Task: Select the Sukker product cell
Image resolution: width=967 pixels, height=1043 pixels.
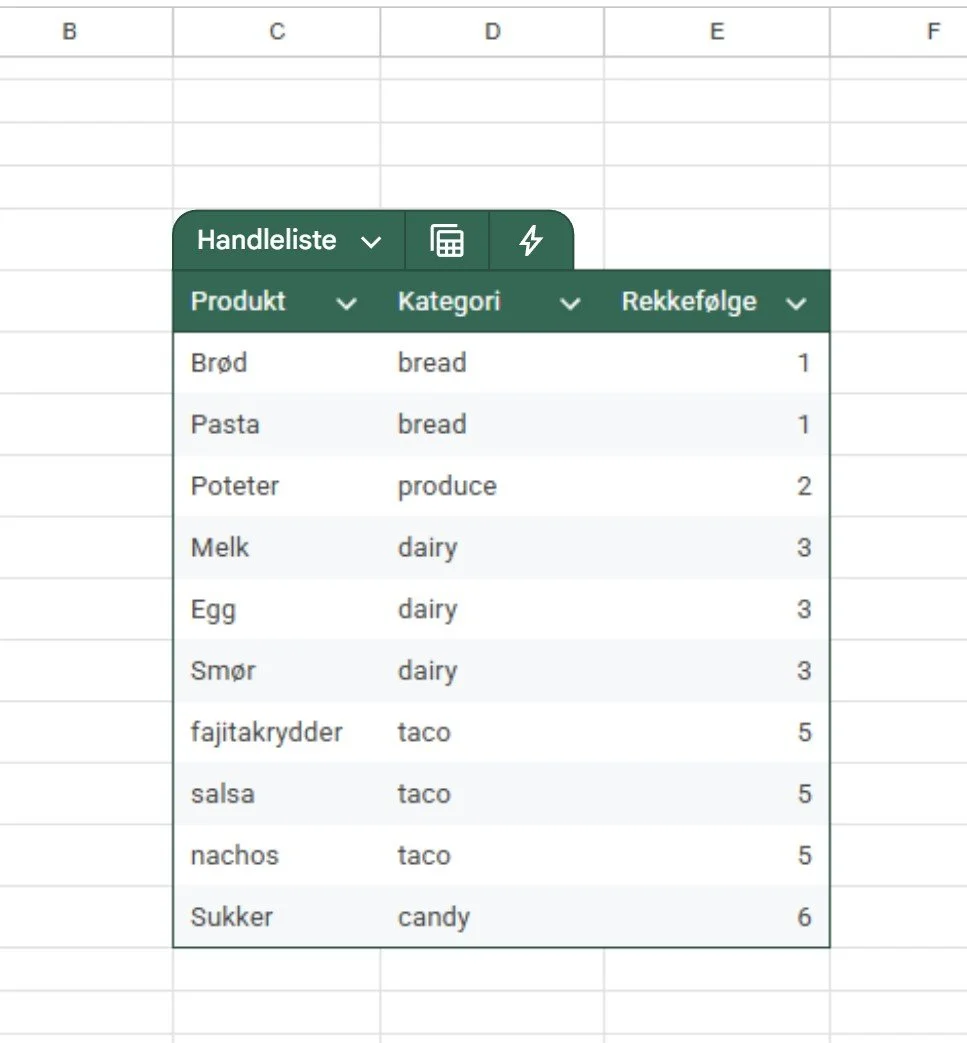Action: pos(277,917)
